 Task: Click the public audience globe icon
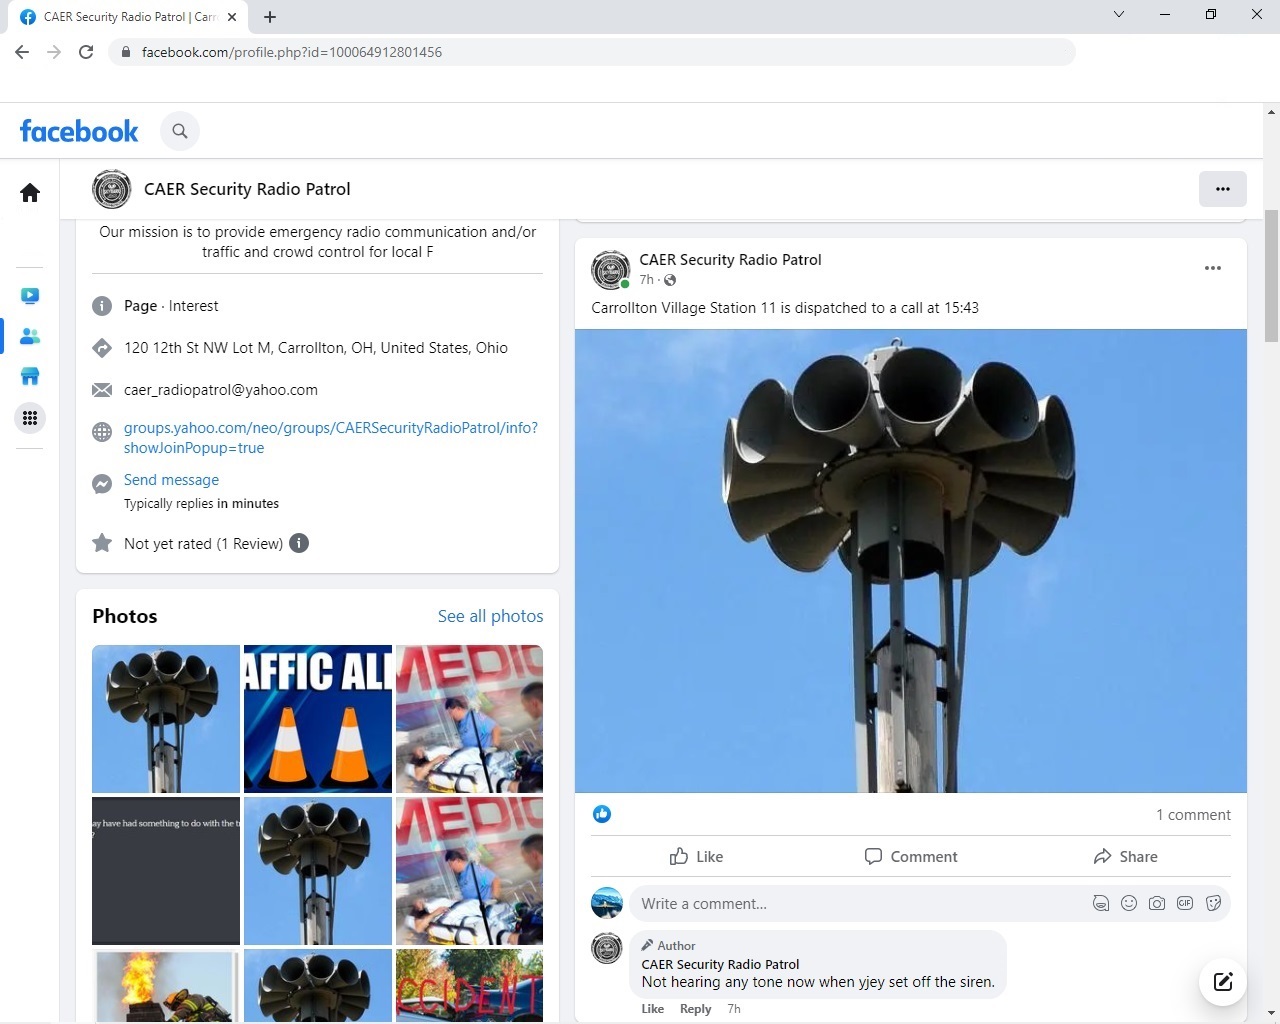[x=670, y=280]
